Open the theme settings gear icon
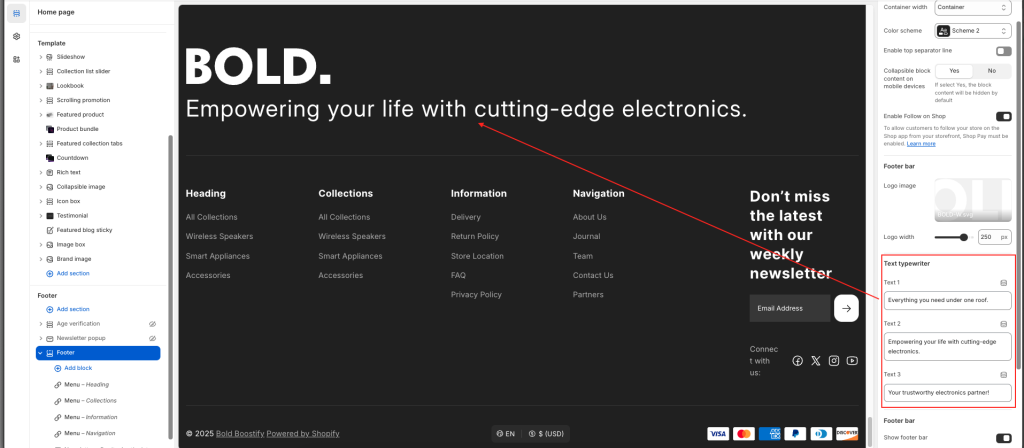The width and height of the screenshot is (1024, 448). (x=16, y=36)
